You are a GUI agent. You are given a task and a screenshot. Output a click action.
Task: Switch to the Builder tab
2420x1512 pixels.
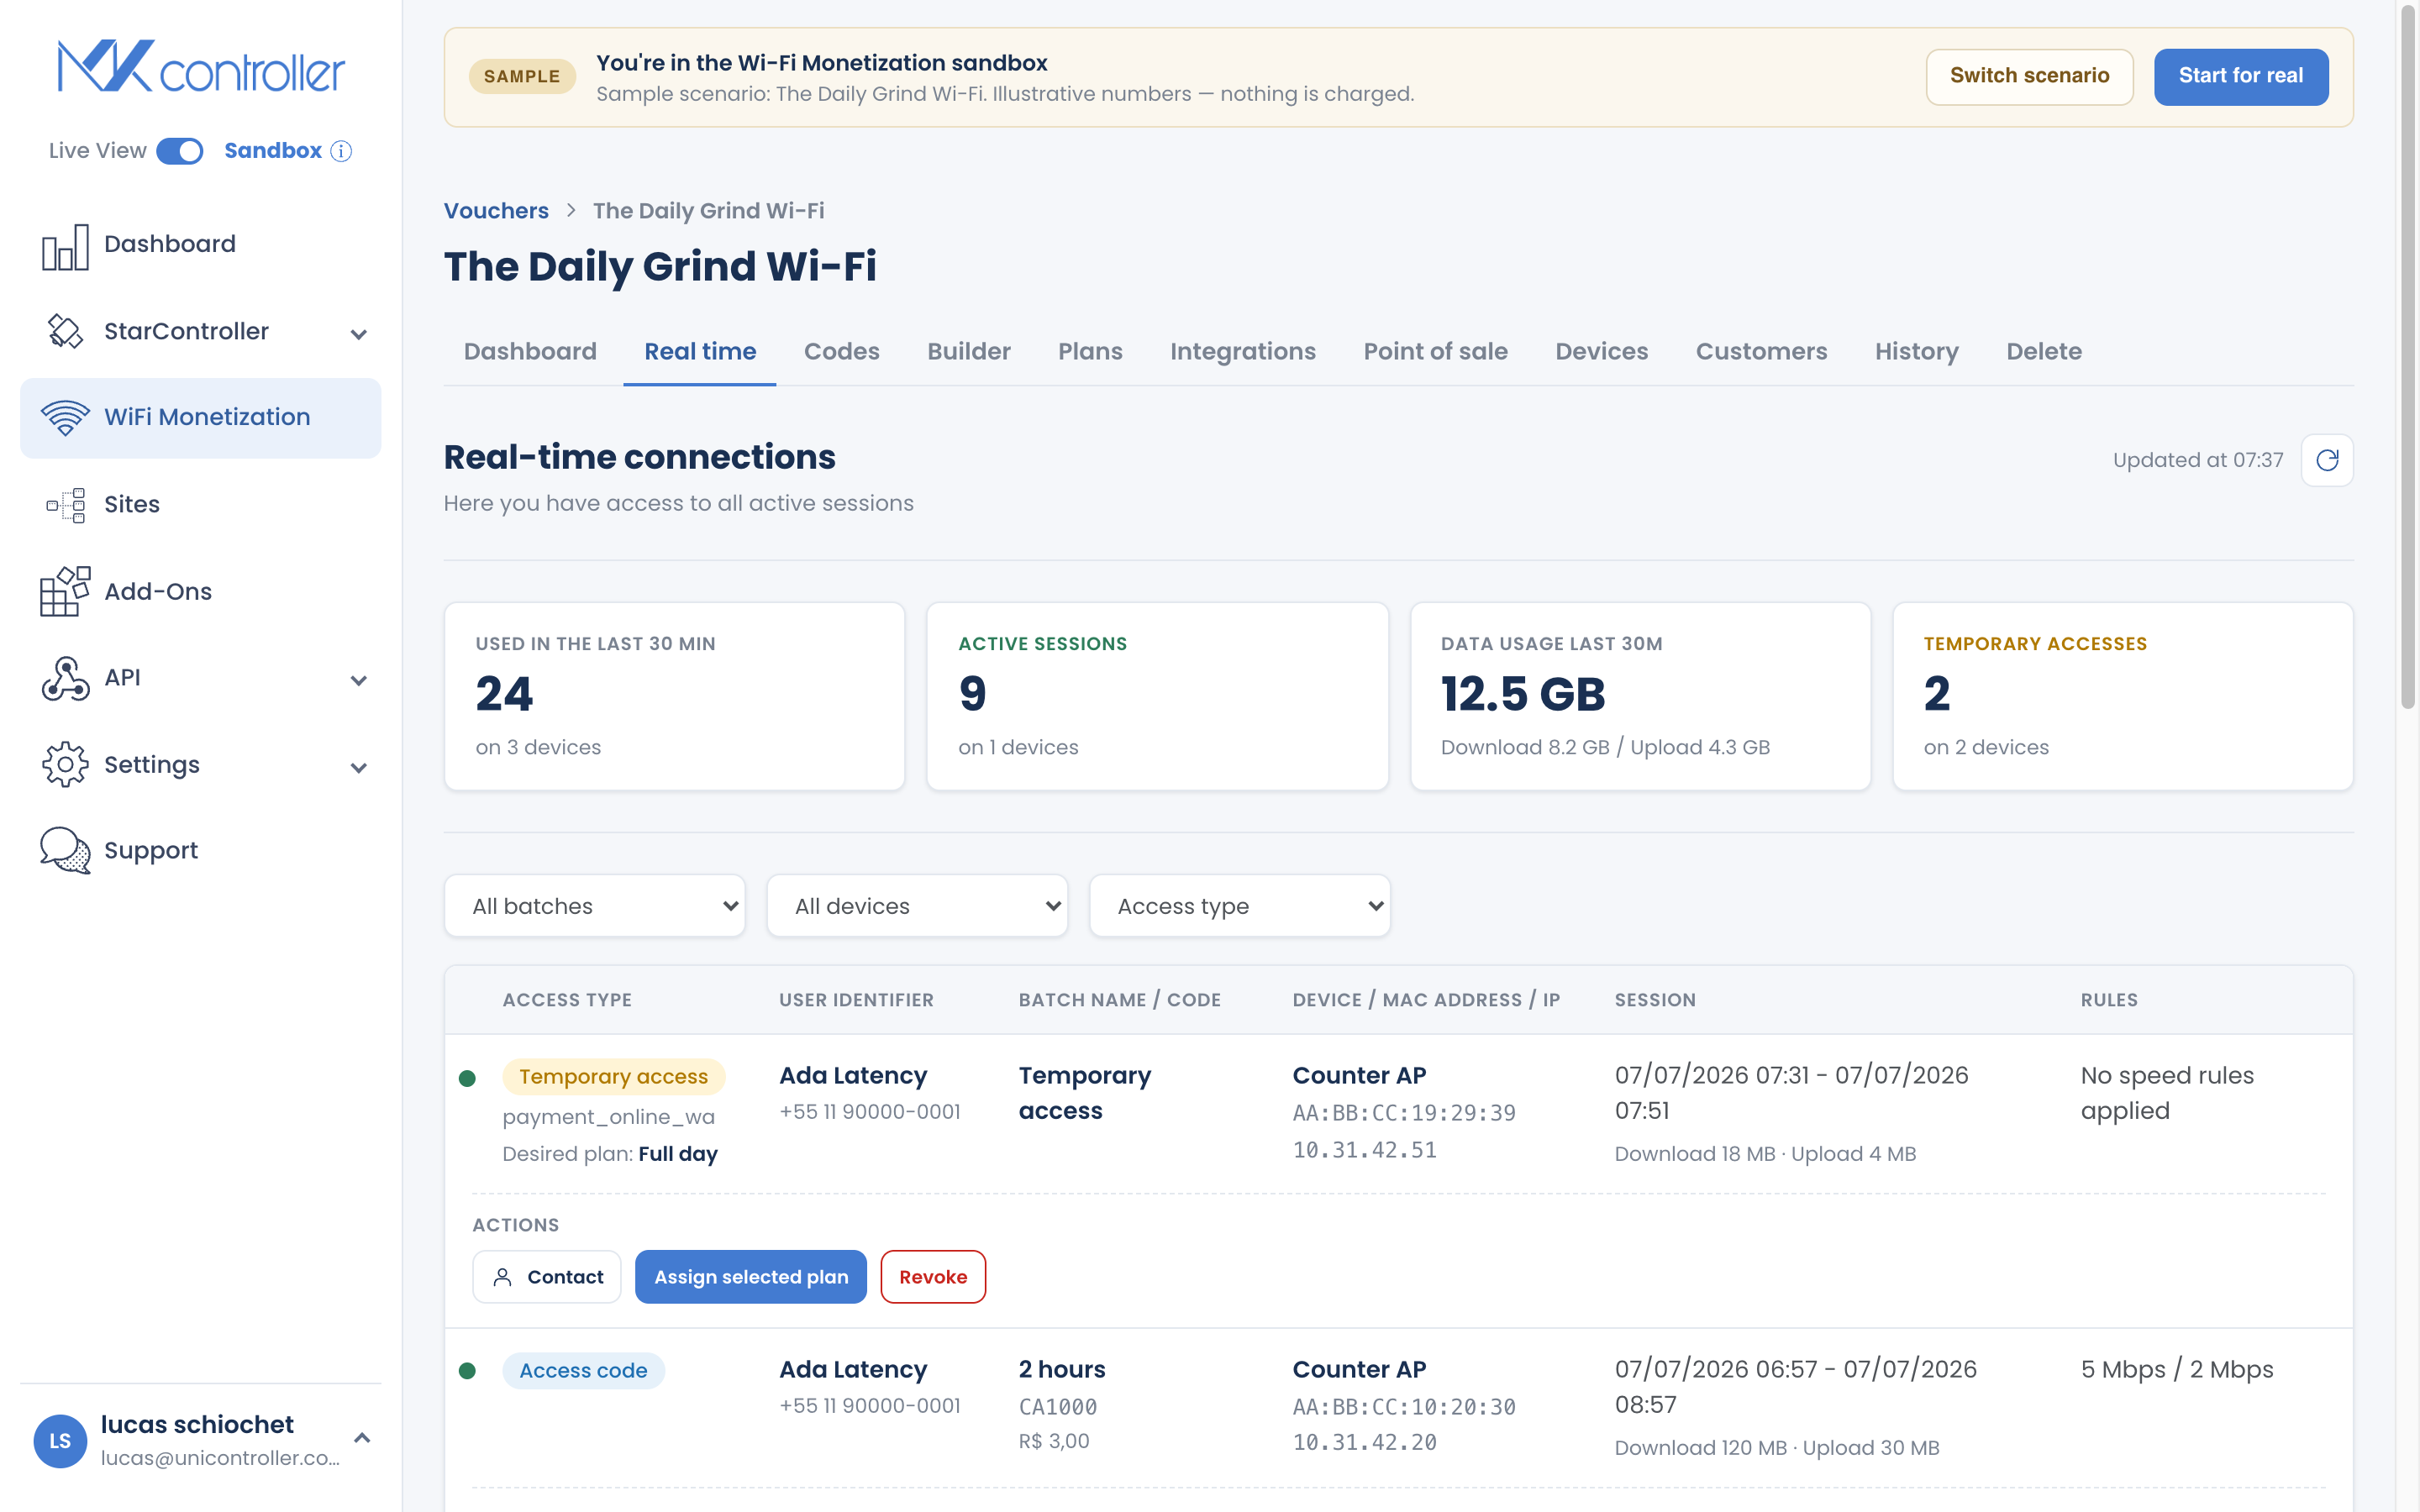point(968,351)
